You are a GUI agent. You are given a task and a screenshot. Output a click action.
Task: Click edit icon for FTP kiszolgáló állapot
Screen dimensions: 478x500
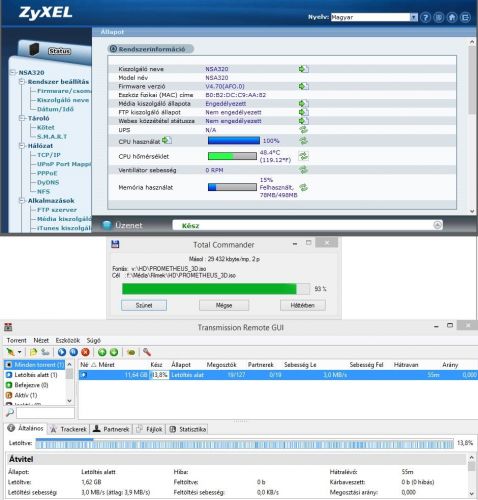coord(303,112)
